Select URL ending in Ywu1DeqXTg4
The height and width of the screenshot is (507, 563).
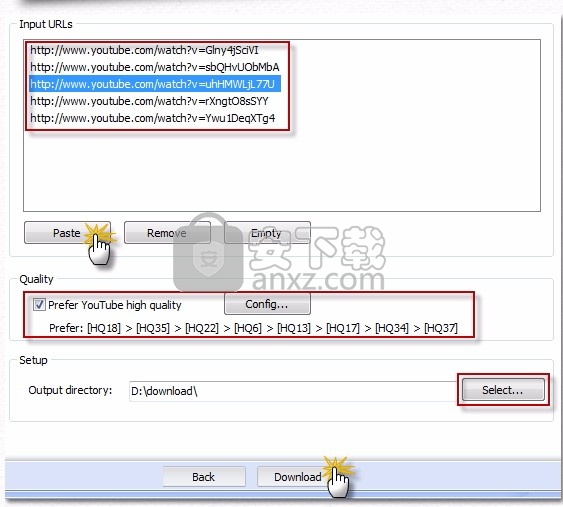tap(153, 118)
